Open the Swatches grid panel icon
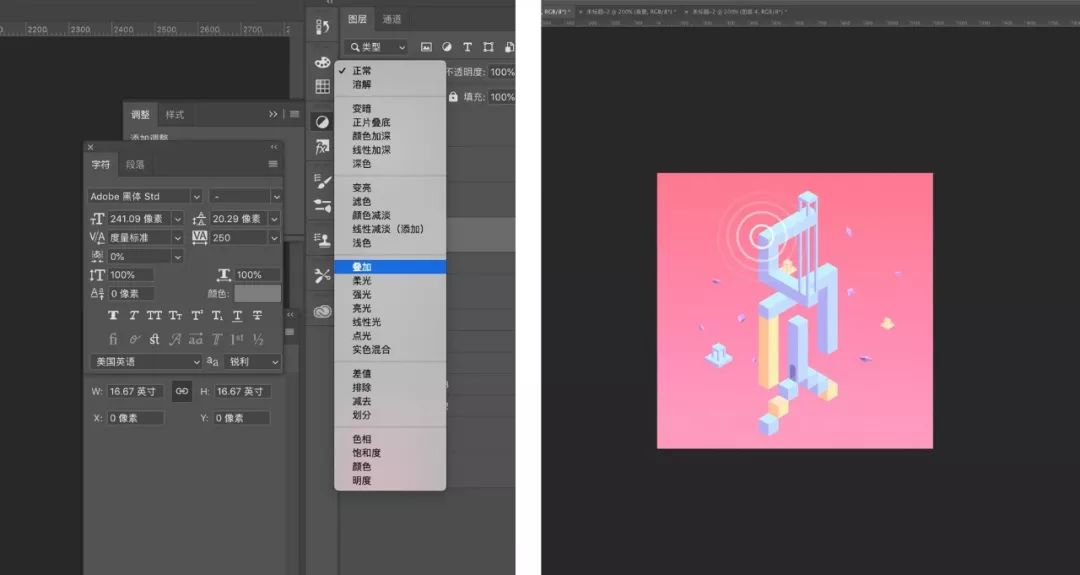Screen dimensions: 1080x575 322,87
